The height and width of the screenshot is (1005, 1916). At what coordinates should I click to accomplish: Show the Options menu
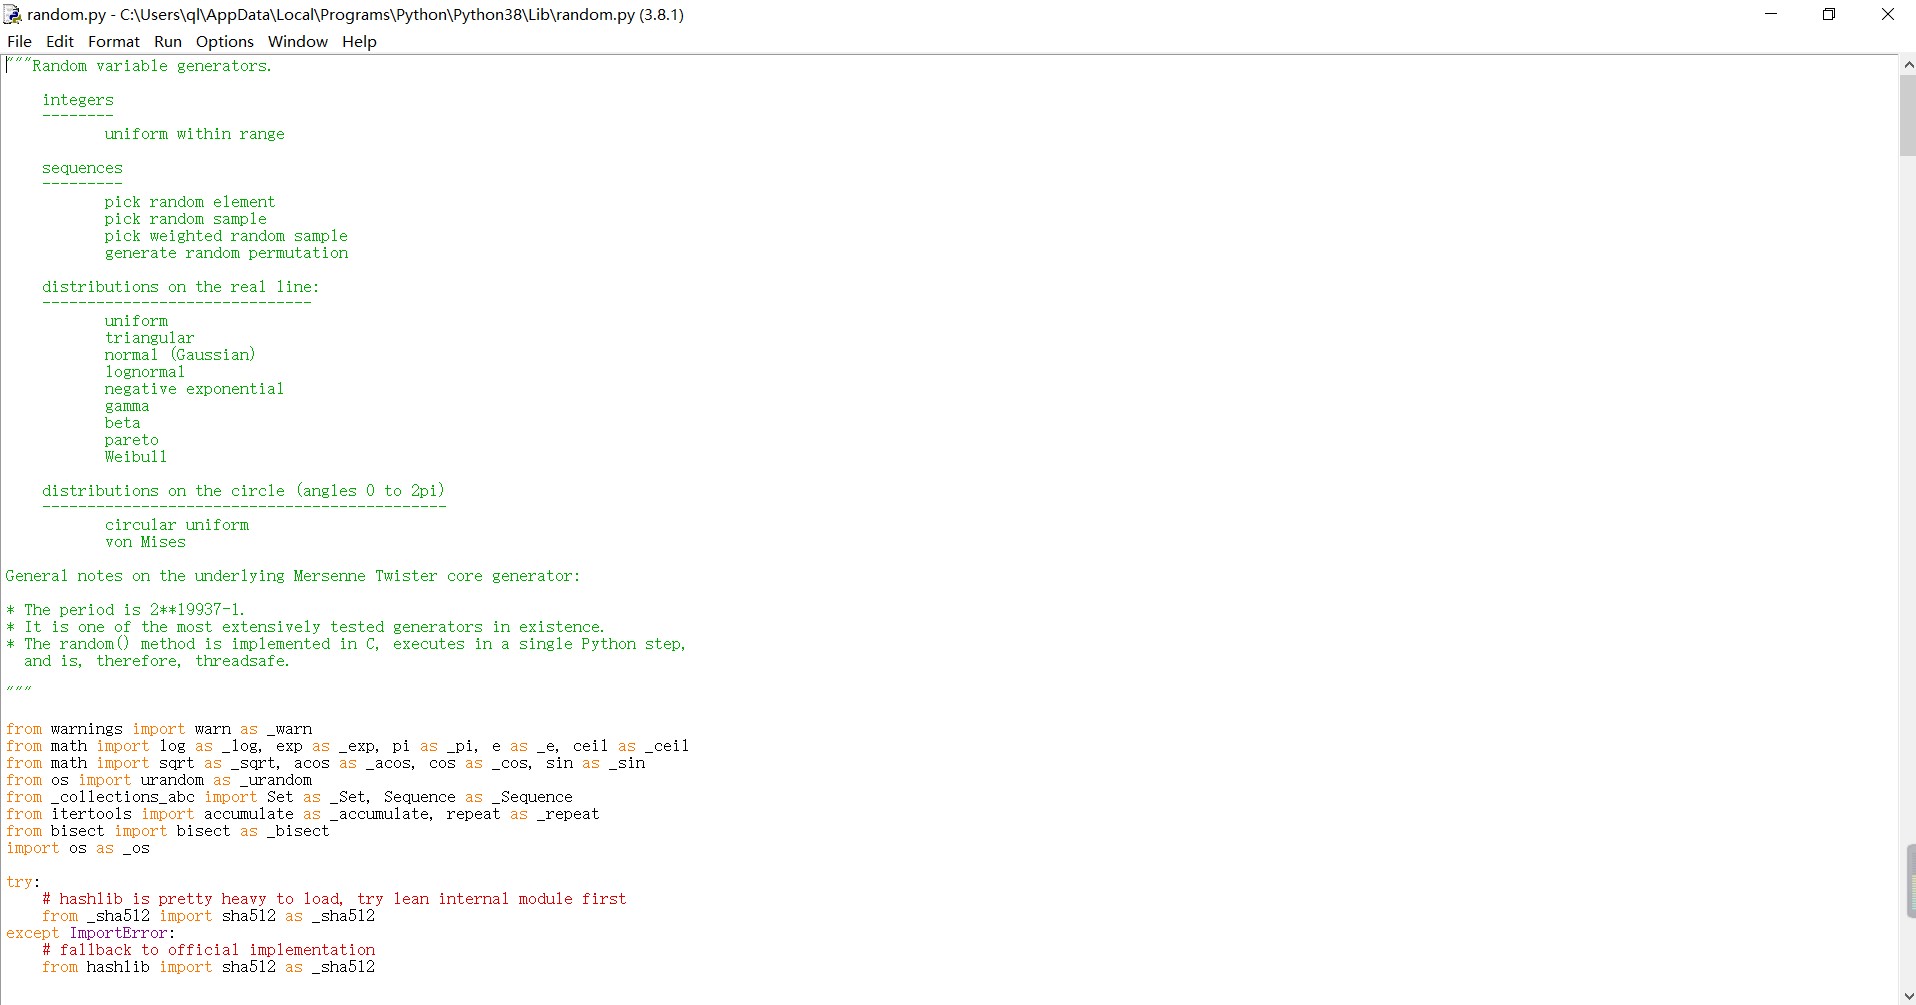click(x=225, y=41)
